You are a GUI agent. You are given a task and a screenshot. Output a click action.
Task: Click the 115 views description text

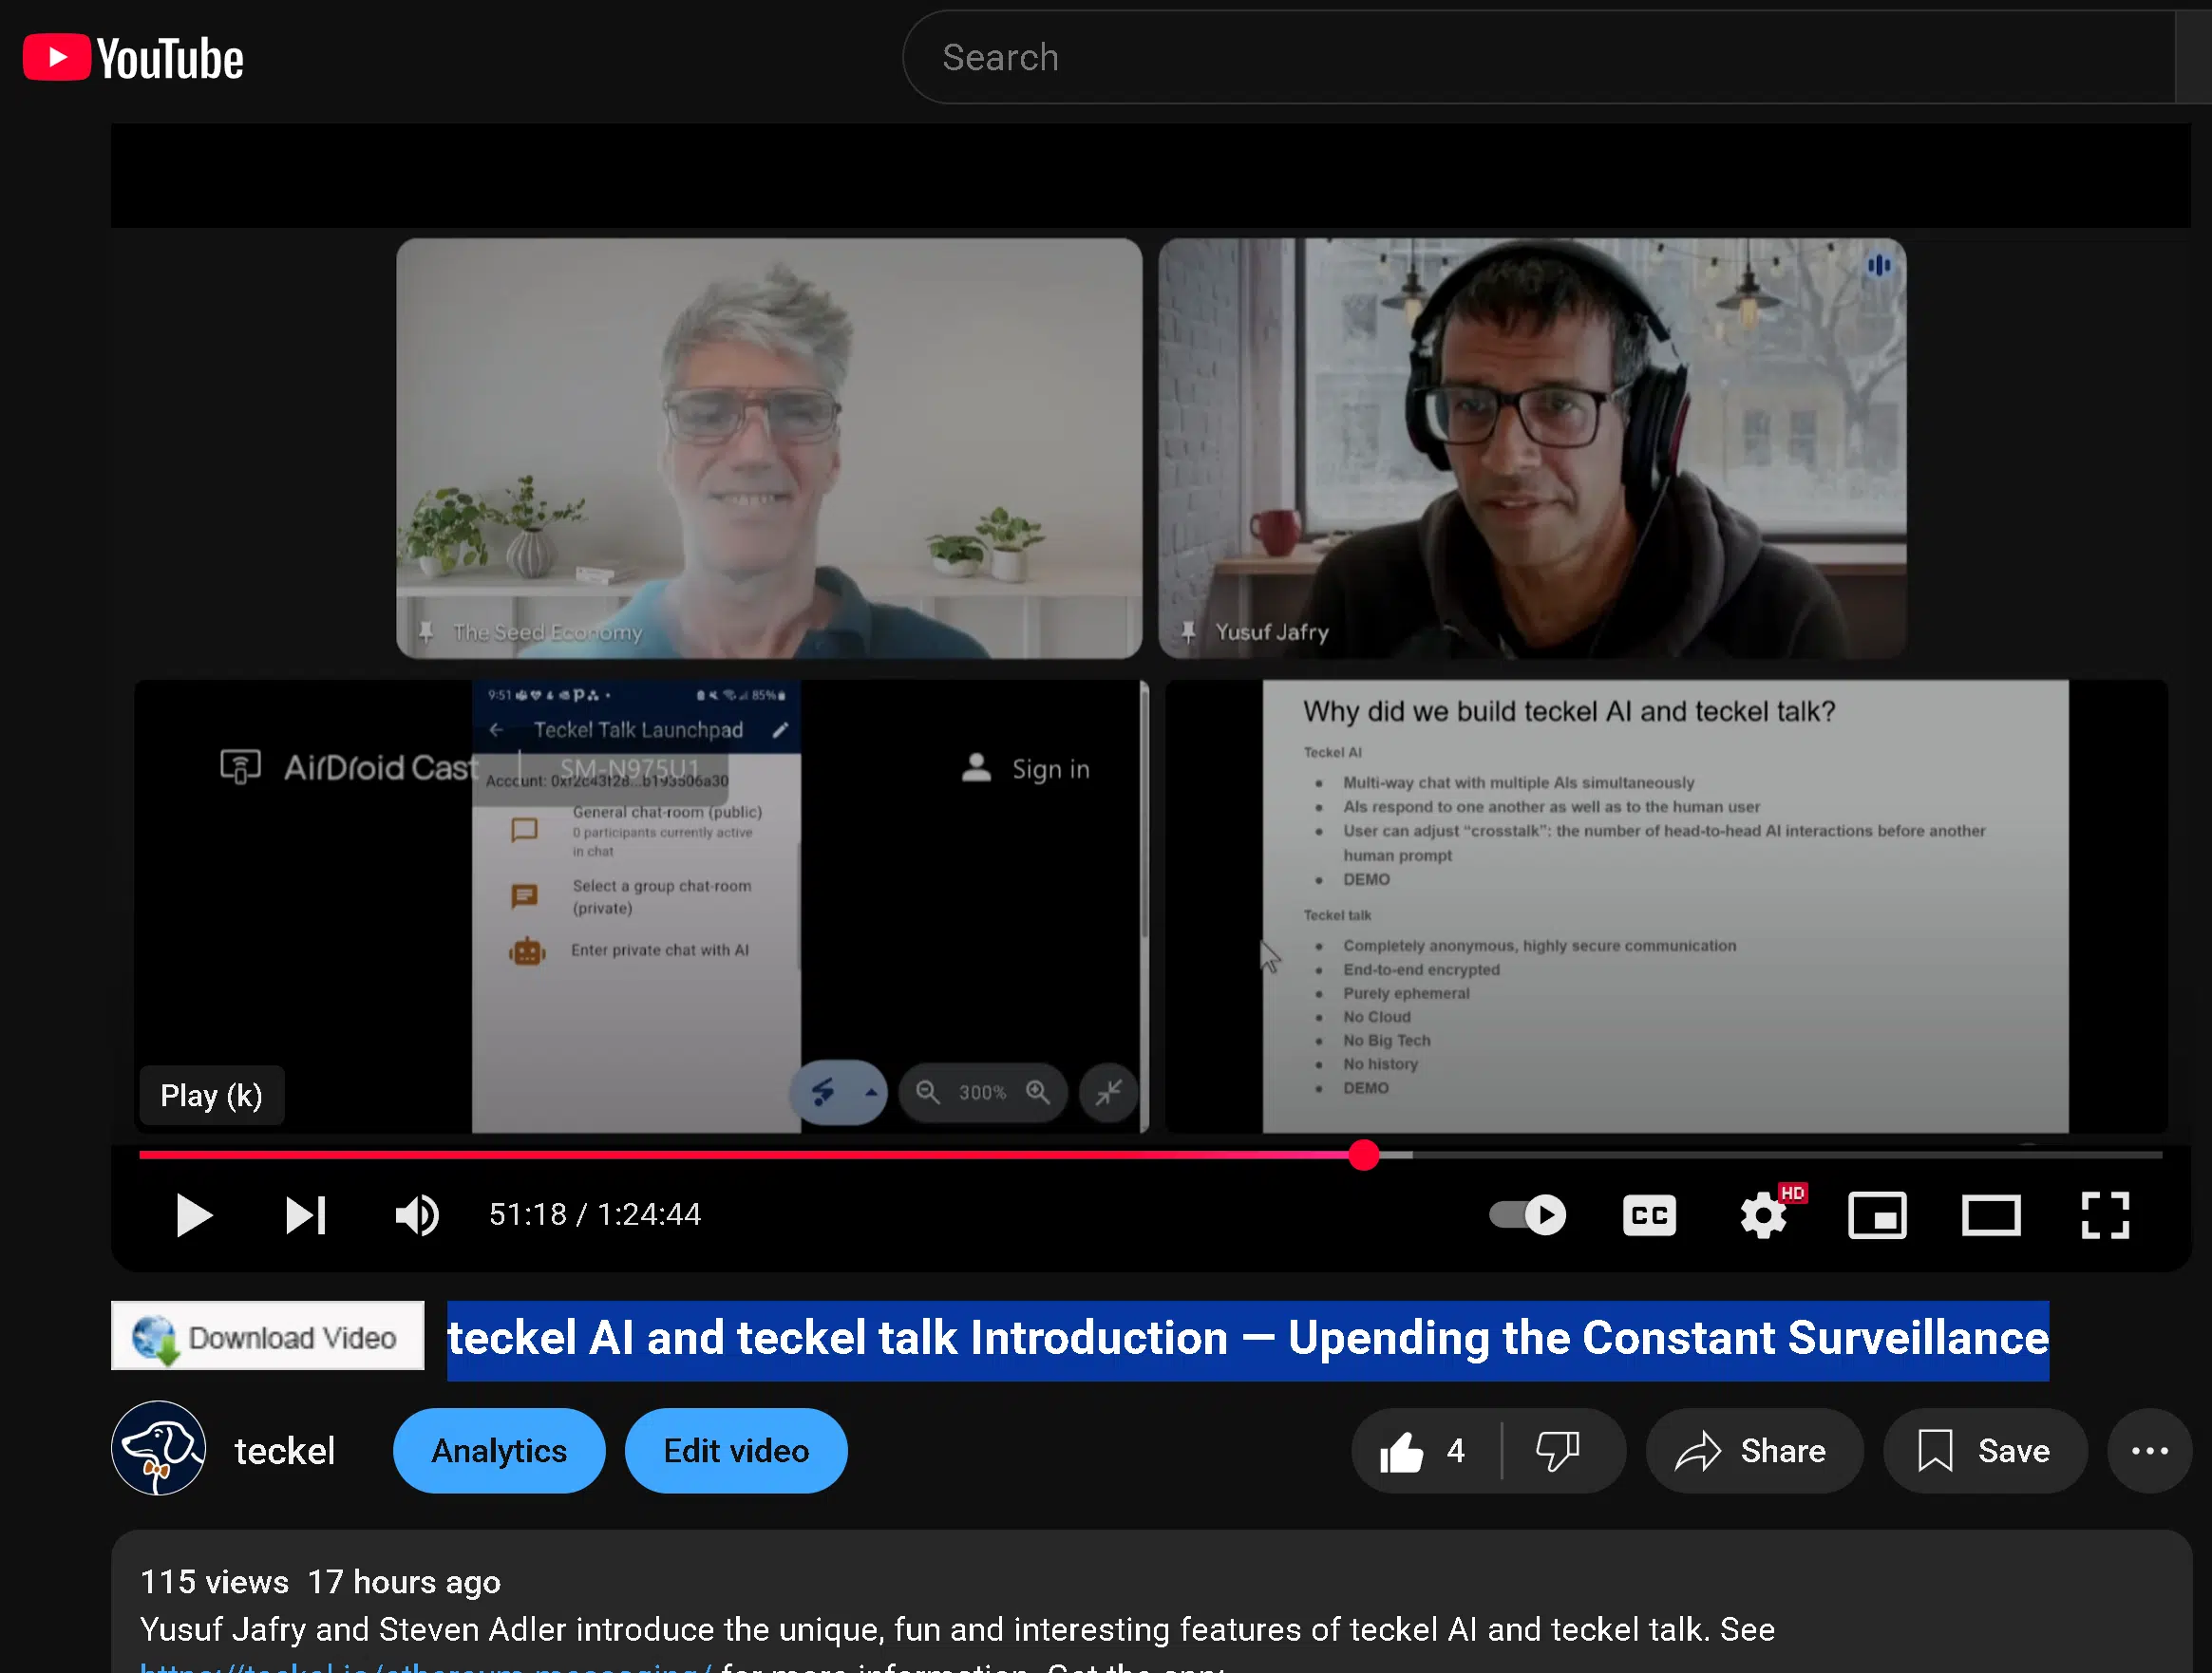214,1582
